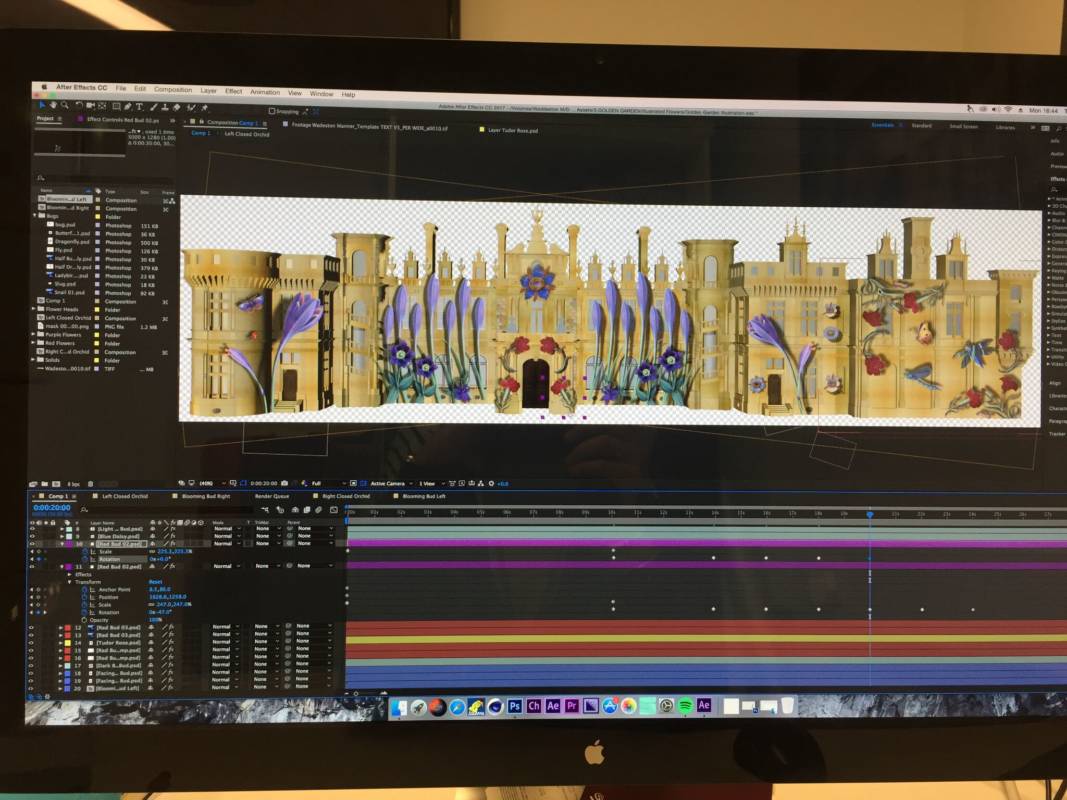Select the Hand tool in toolbar
1067x800 pixels.
(53, 105)
